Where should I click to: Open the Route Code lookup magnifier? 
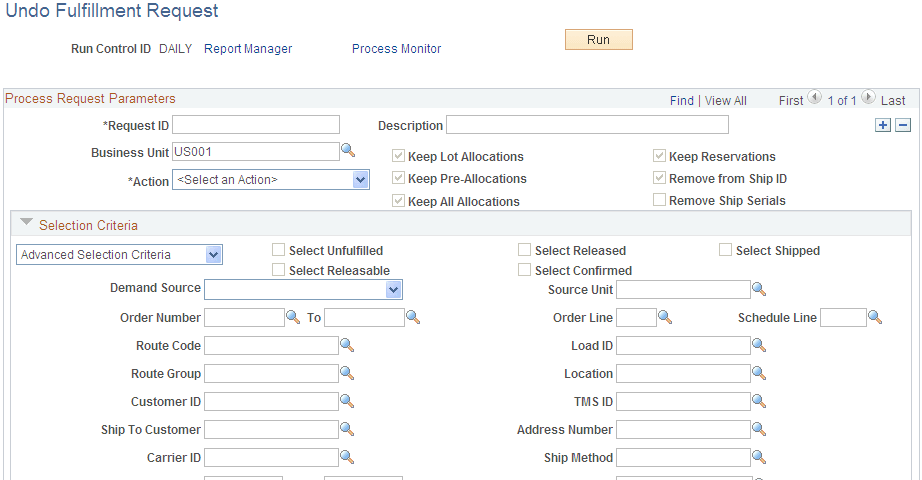tap(347, 345)
